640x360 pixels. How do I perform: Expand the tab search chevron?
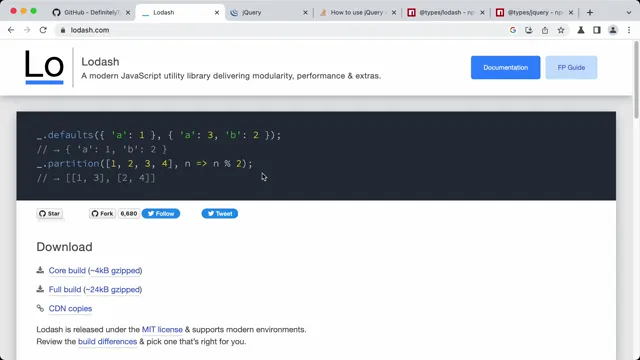(629, 12)
